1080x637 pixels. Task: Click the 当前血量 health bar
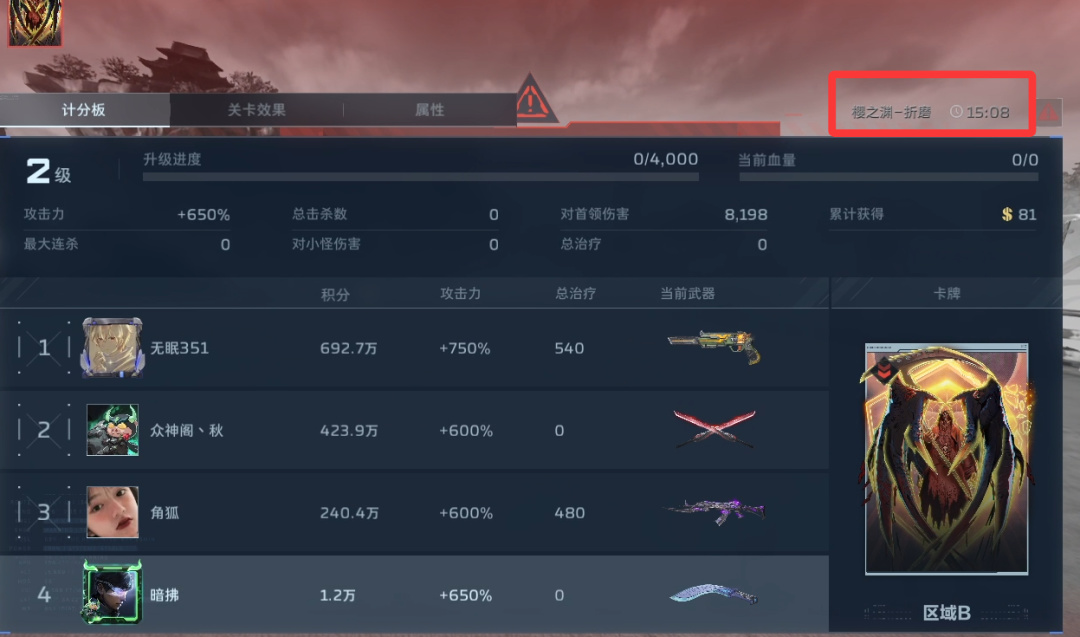(888, 177)
